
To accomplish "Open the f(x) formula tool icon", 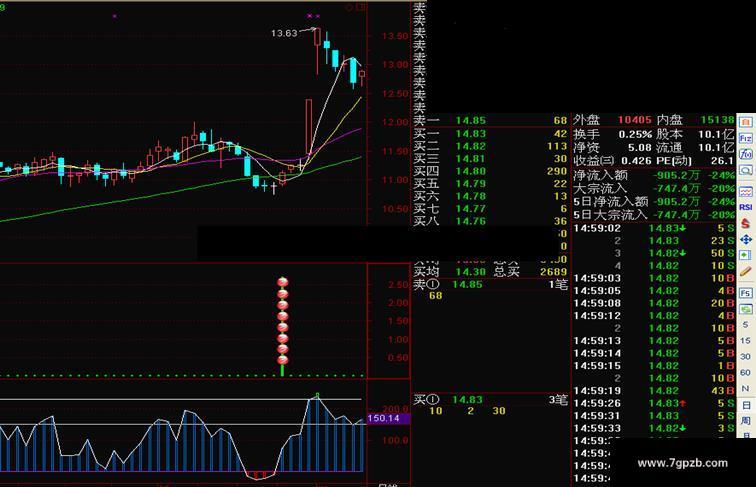I will pyautogui.click(x=745, y=154).
